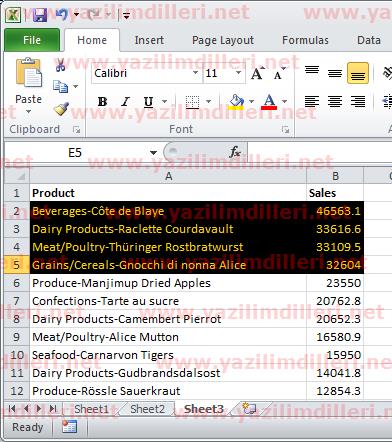Apply the red Font Color swatch
392x442 pixels.
click(x=269, y=102)
